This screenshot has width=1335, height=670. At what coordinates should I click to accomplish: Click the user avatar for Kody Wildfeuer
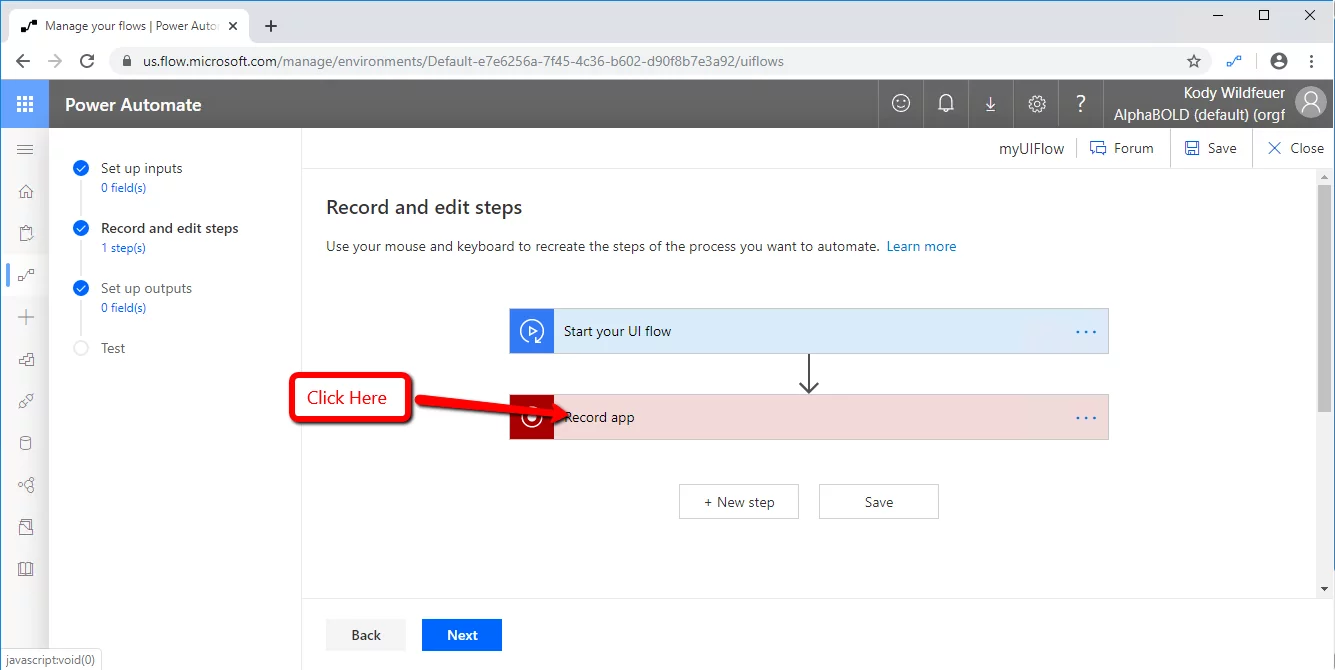[1310, 103]
